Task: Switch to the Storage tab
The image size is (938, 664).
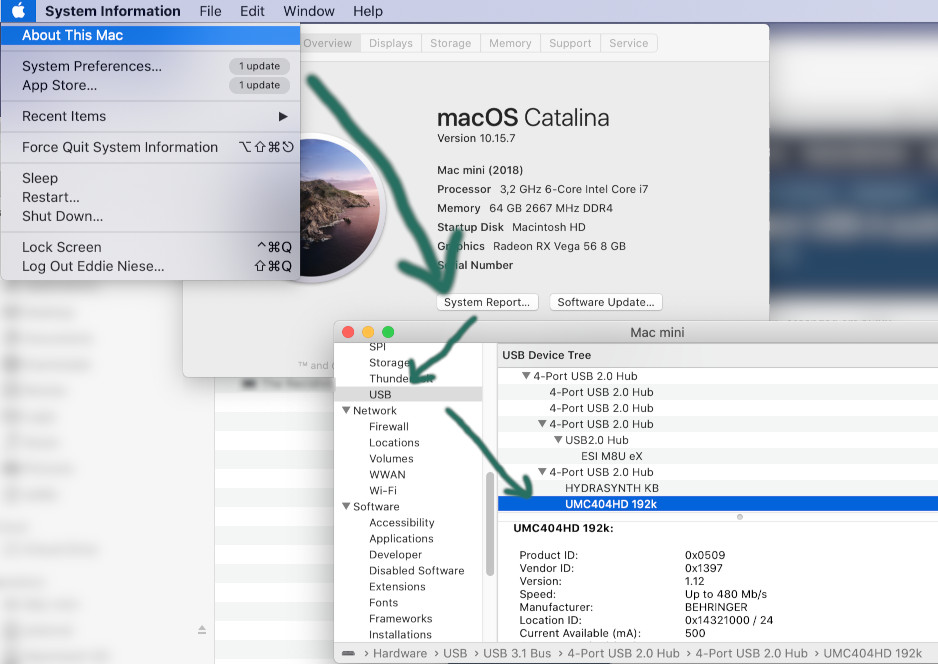Action: (450, 43)
